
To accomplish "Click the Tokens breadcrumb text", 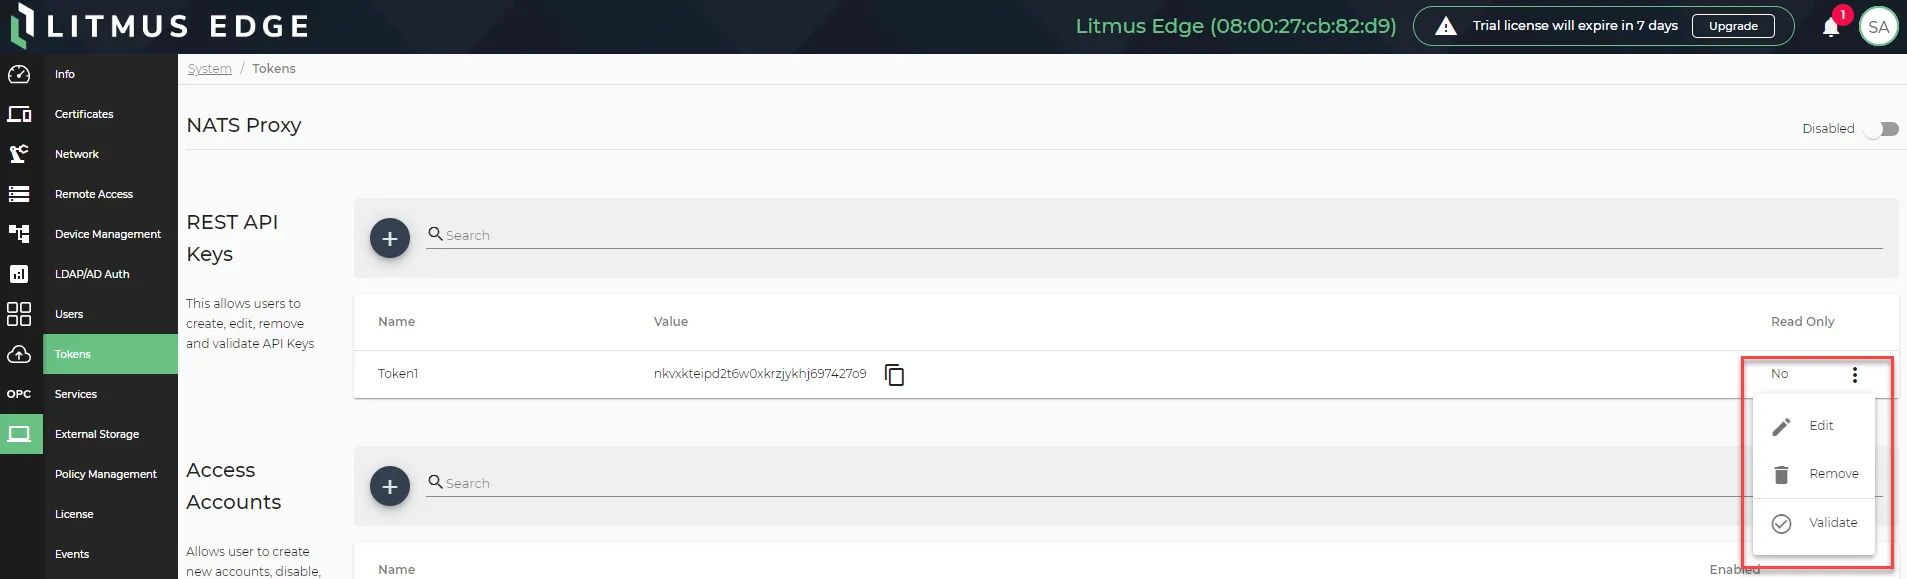I will pos(273,69).
